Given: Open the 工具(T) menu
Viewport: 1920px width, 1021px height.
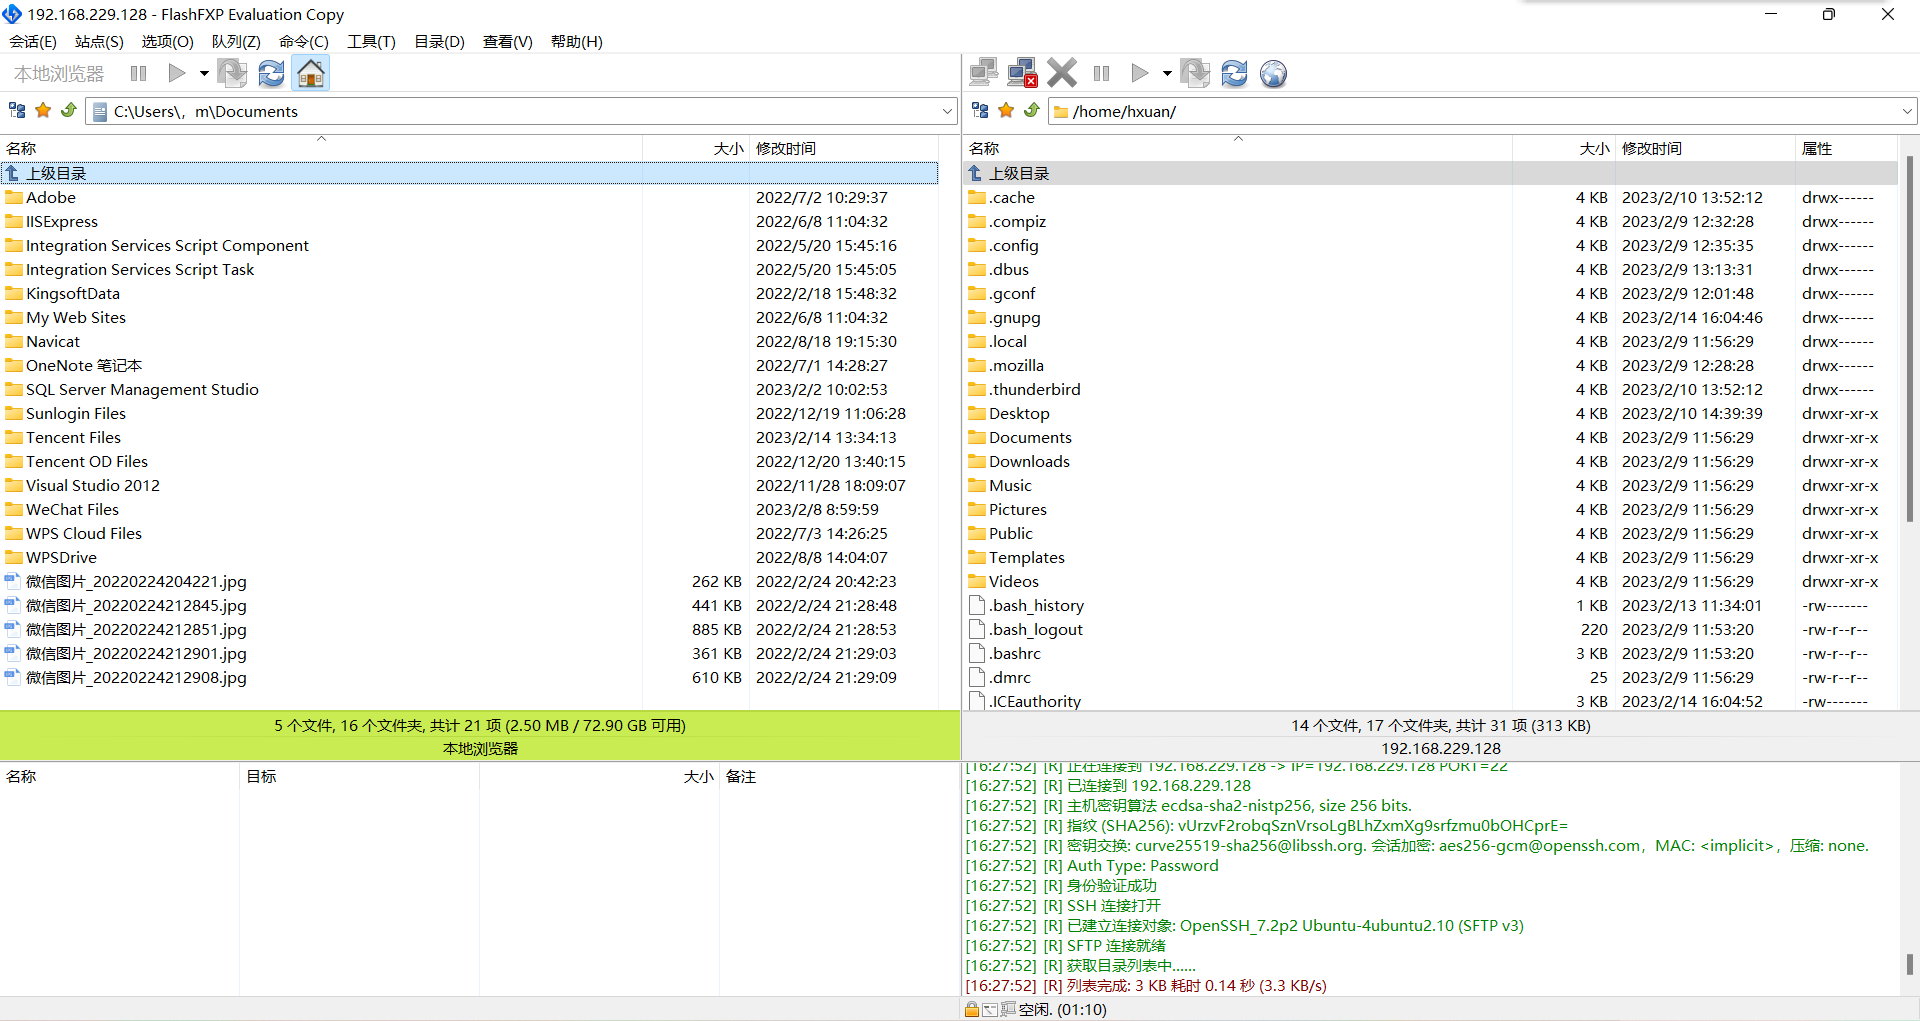Looking at the screenshot, I should coord(371,41).
